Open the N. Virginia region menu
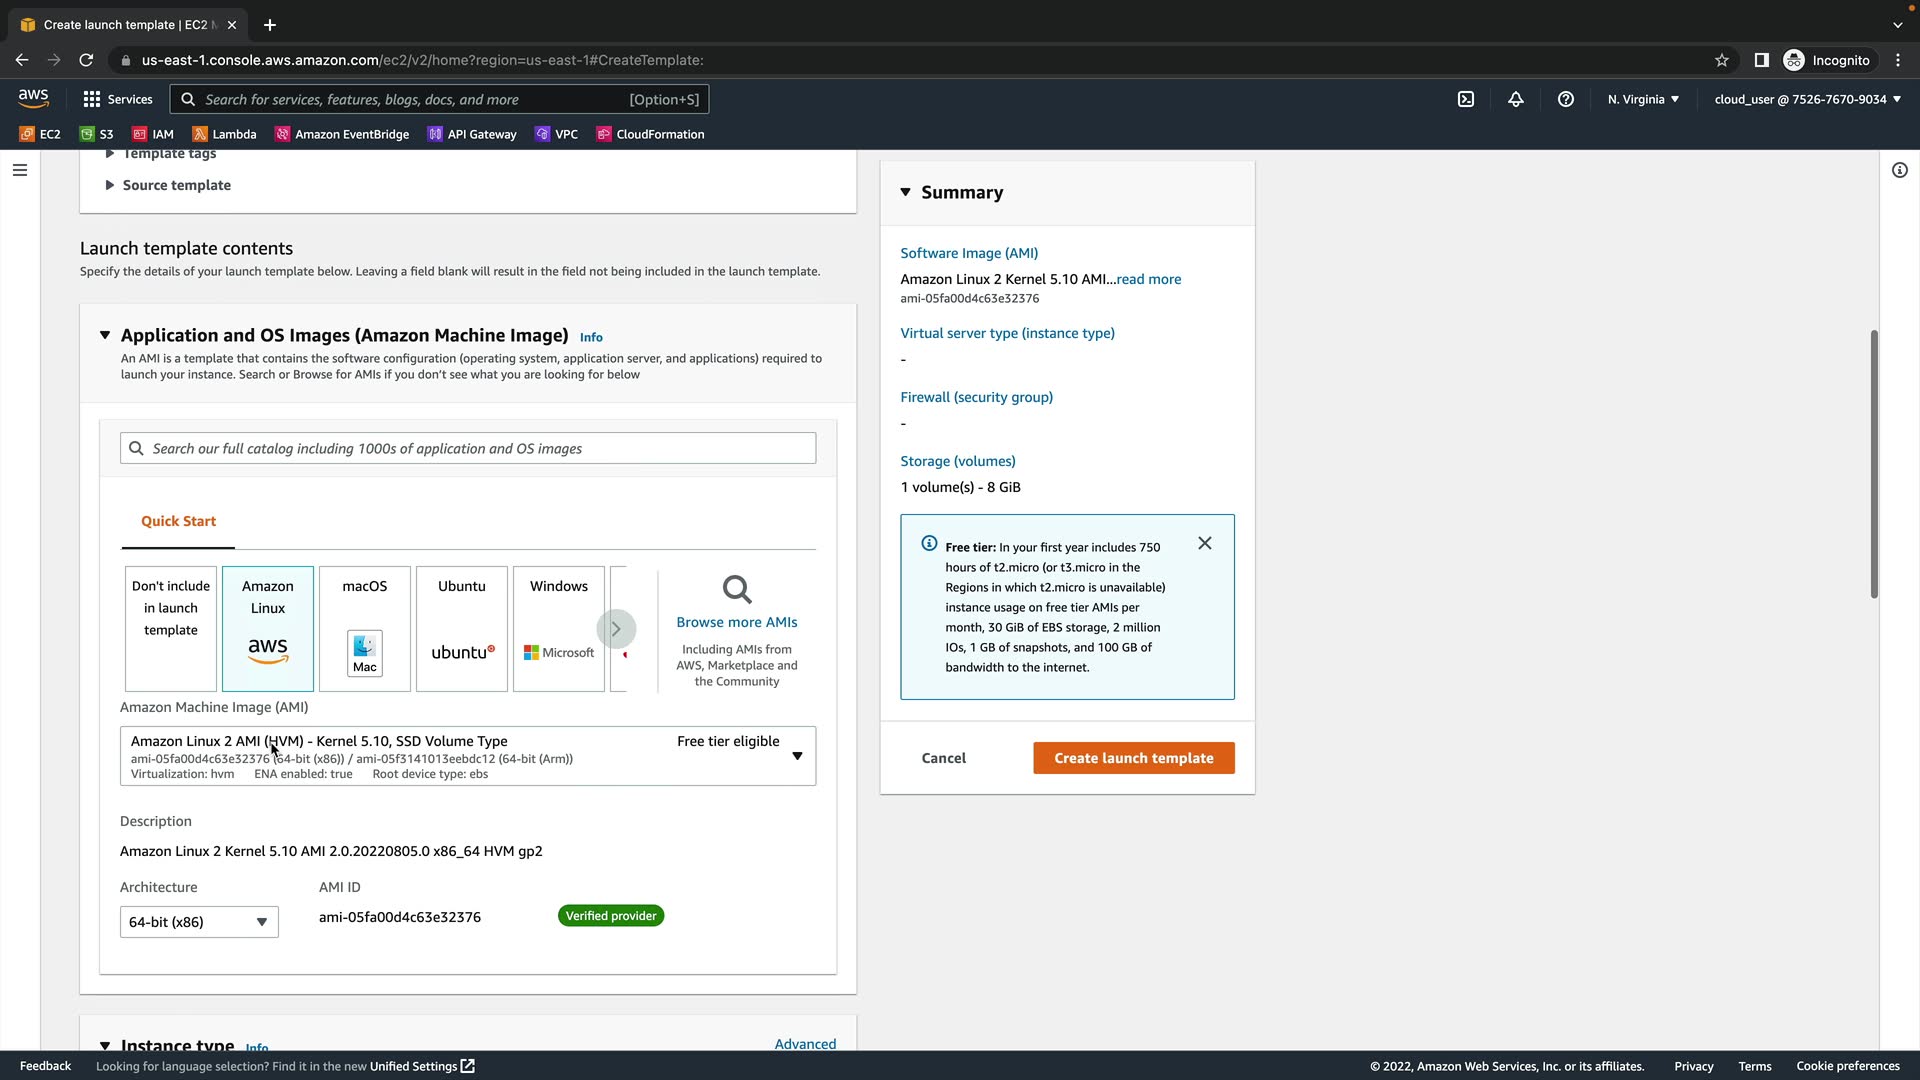 coord(1643,99)
